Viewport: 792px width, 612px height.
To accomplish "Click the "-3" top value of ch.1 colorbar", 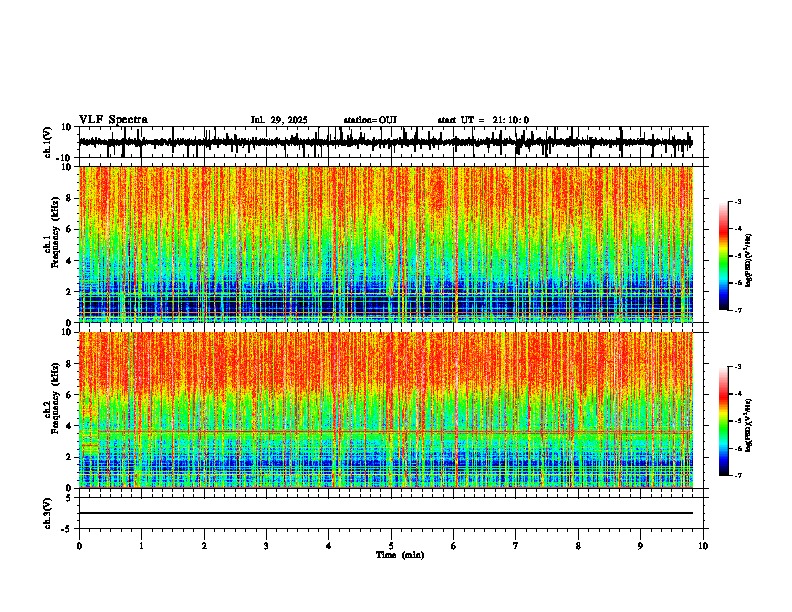I will (737, 201).
